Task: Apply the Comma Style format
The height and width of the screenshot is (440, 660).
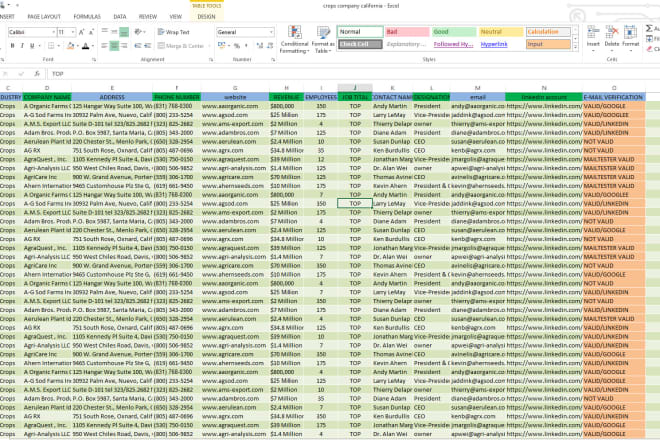Action: 245,45
